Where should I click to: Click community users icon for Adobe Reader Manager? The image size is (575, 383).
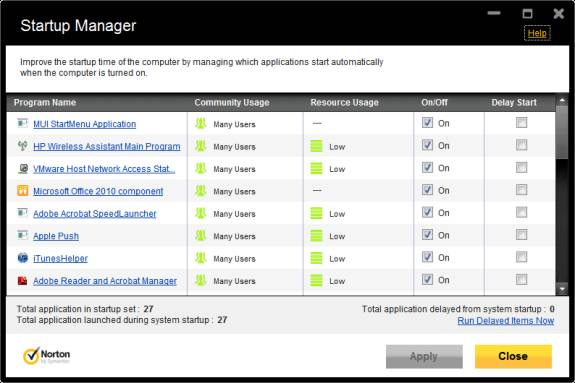[x=201, y=280]
